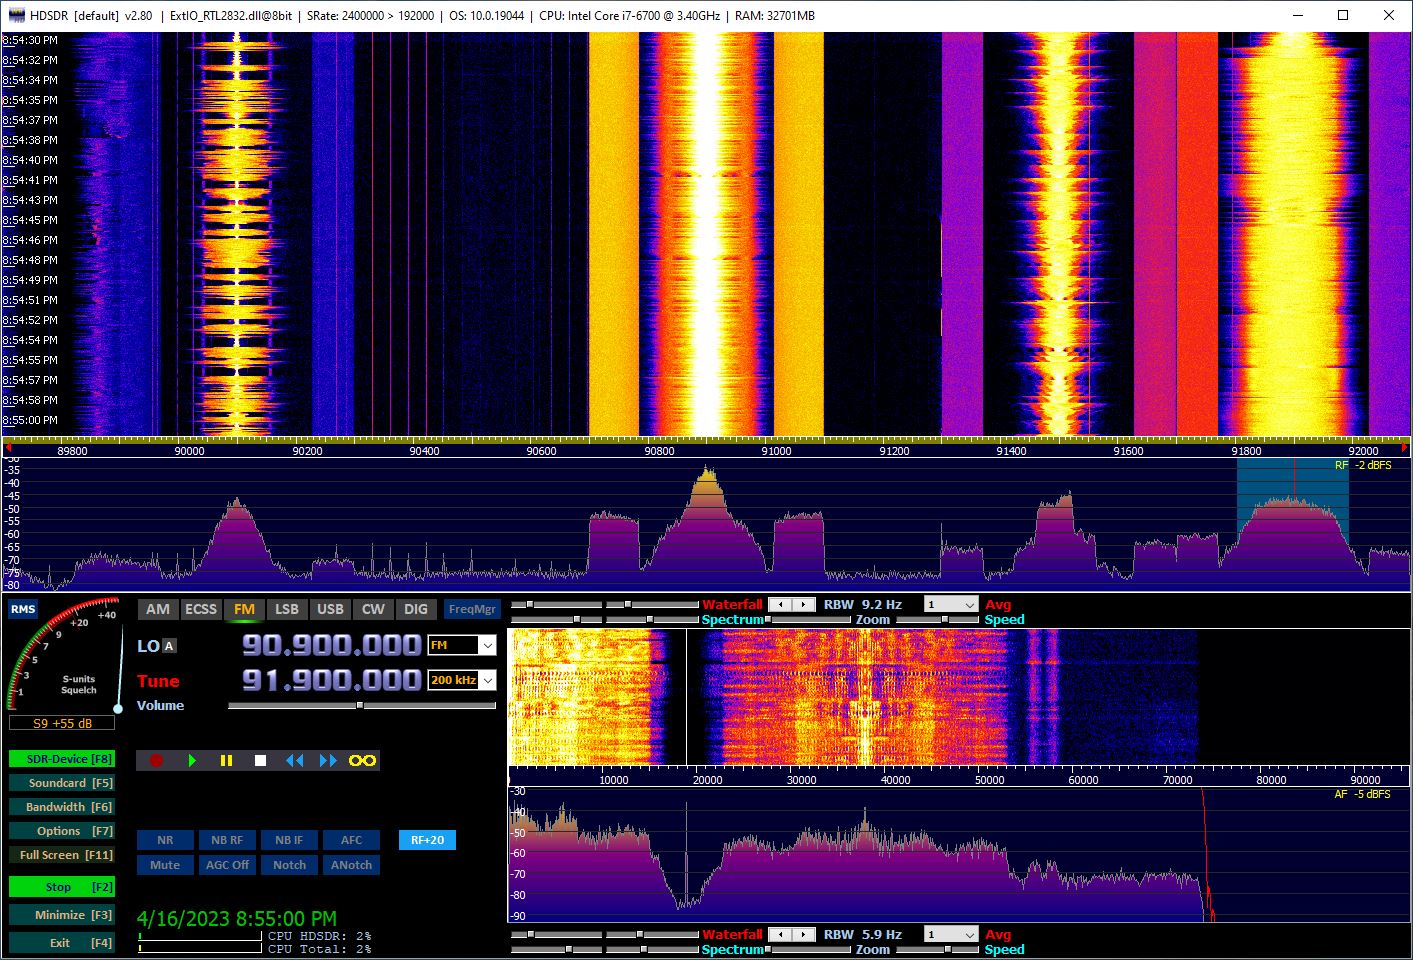This screenshot has width=1413, height=960.
Task: Switch to USB mode
Action: pos(330,609)
